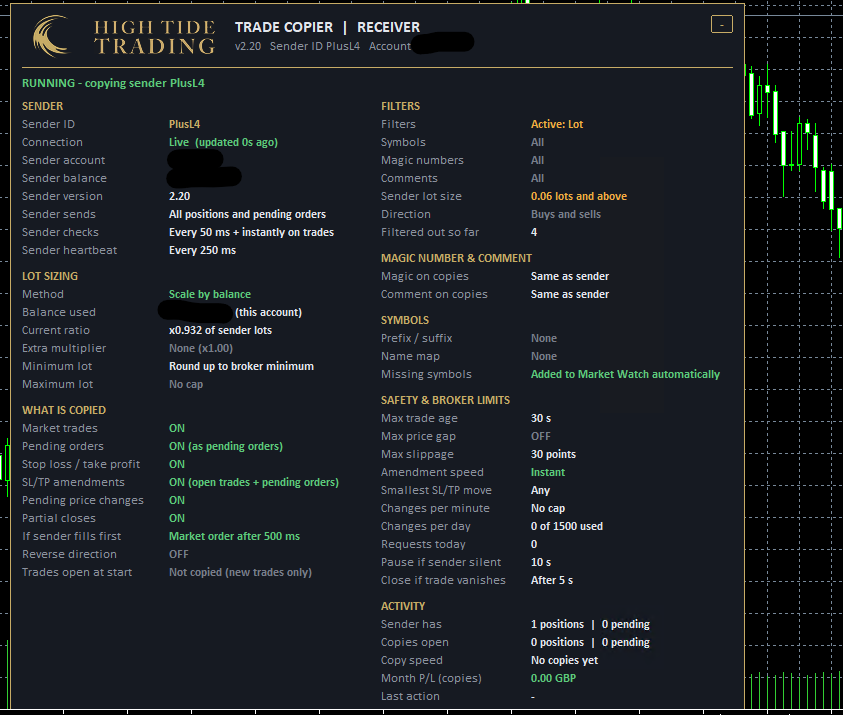Click the 'Buys and sells' direction value
This screenshot has width=843, height=715.
(x=566, y=214)
